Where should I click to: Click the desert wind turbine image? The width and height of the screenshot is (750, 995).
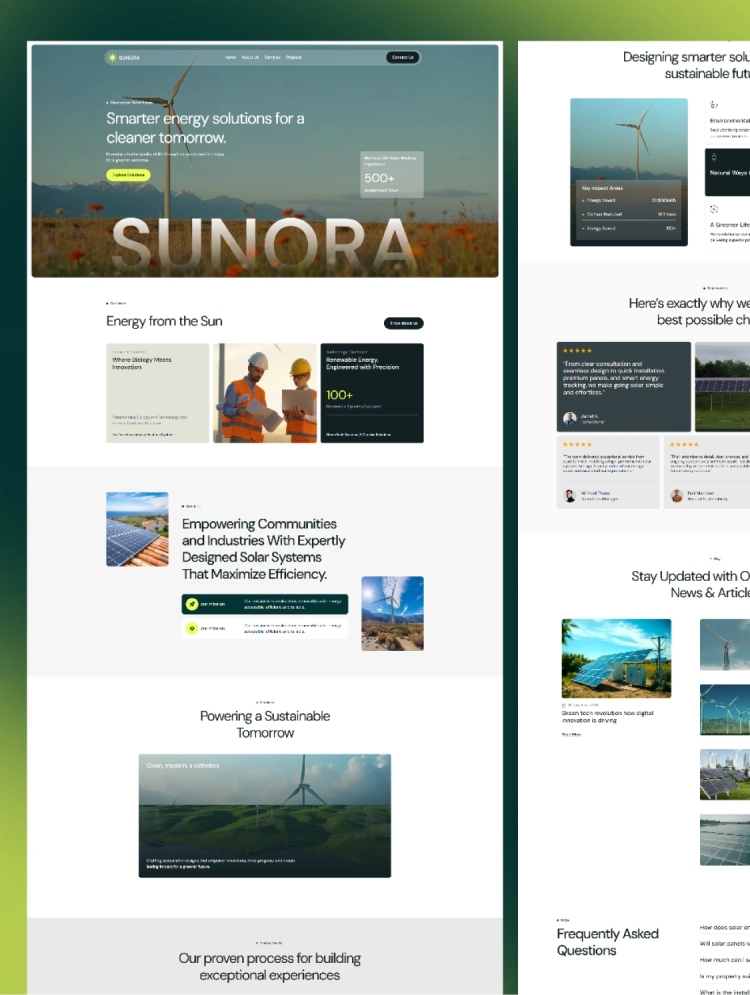click(392, 613)
